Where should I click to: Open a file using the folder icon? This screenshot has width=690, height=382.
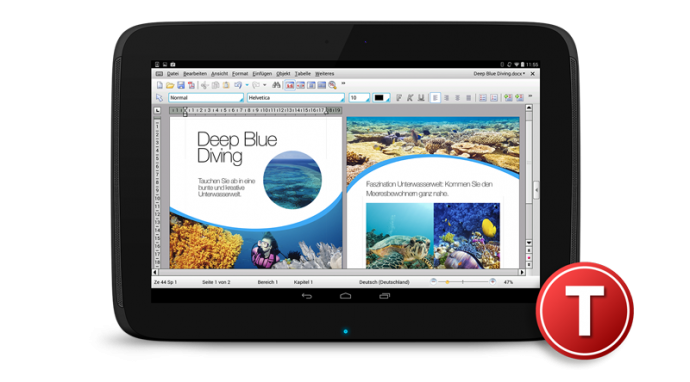click(170, 85)
